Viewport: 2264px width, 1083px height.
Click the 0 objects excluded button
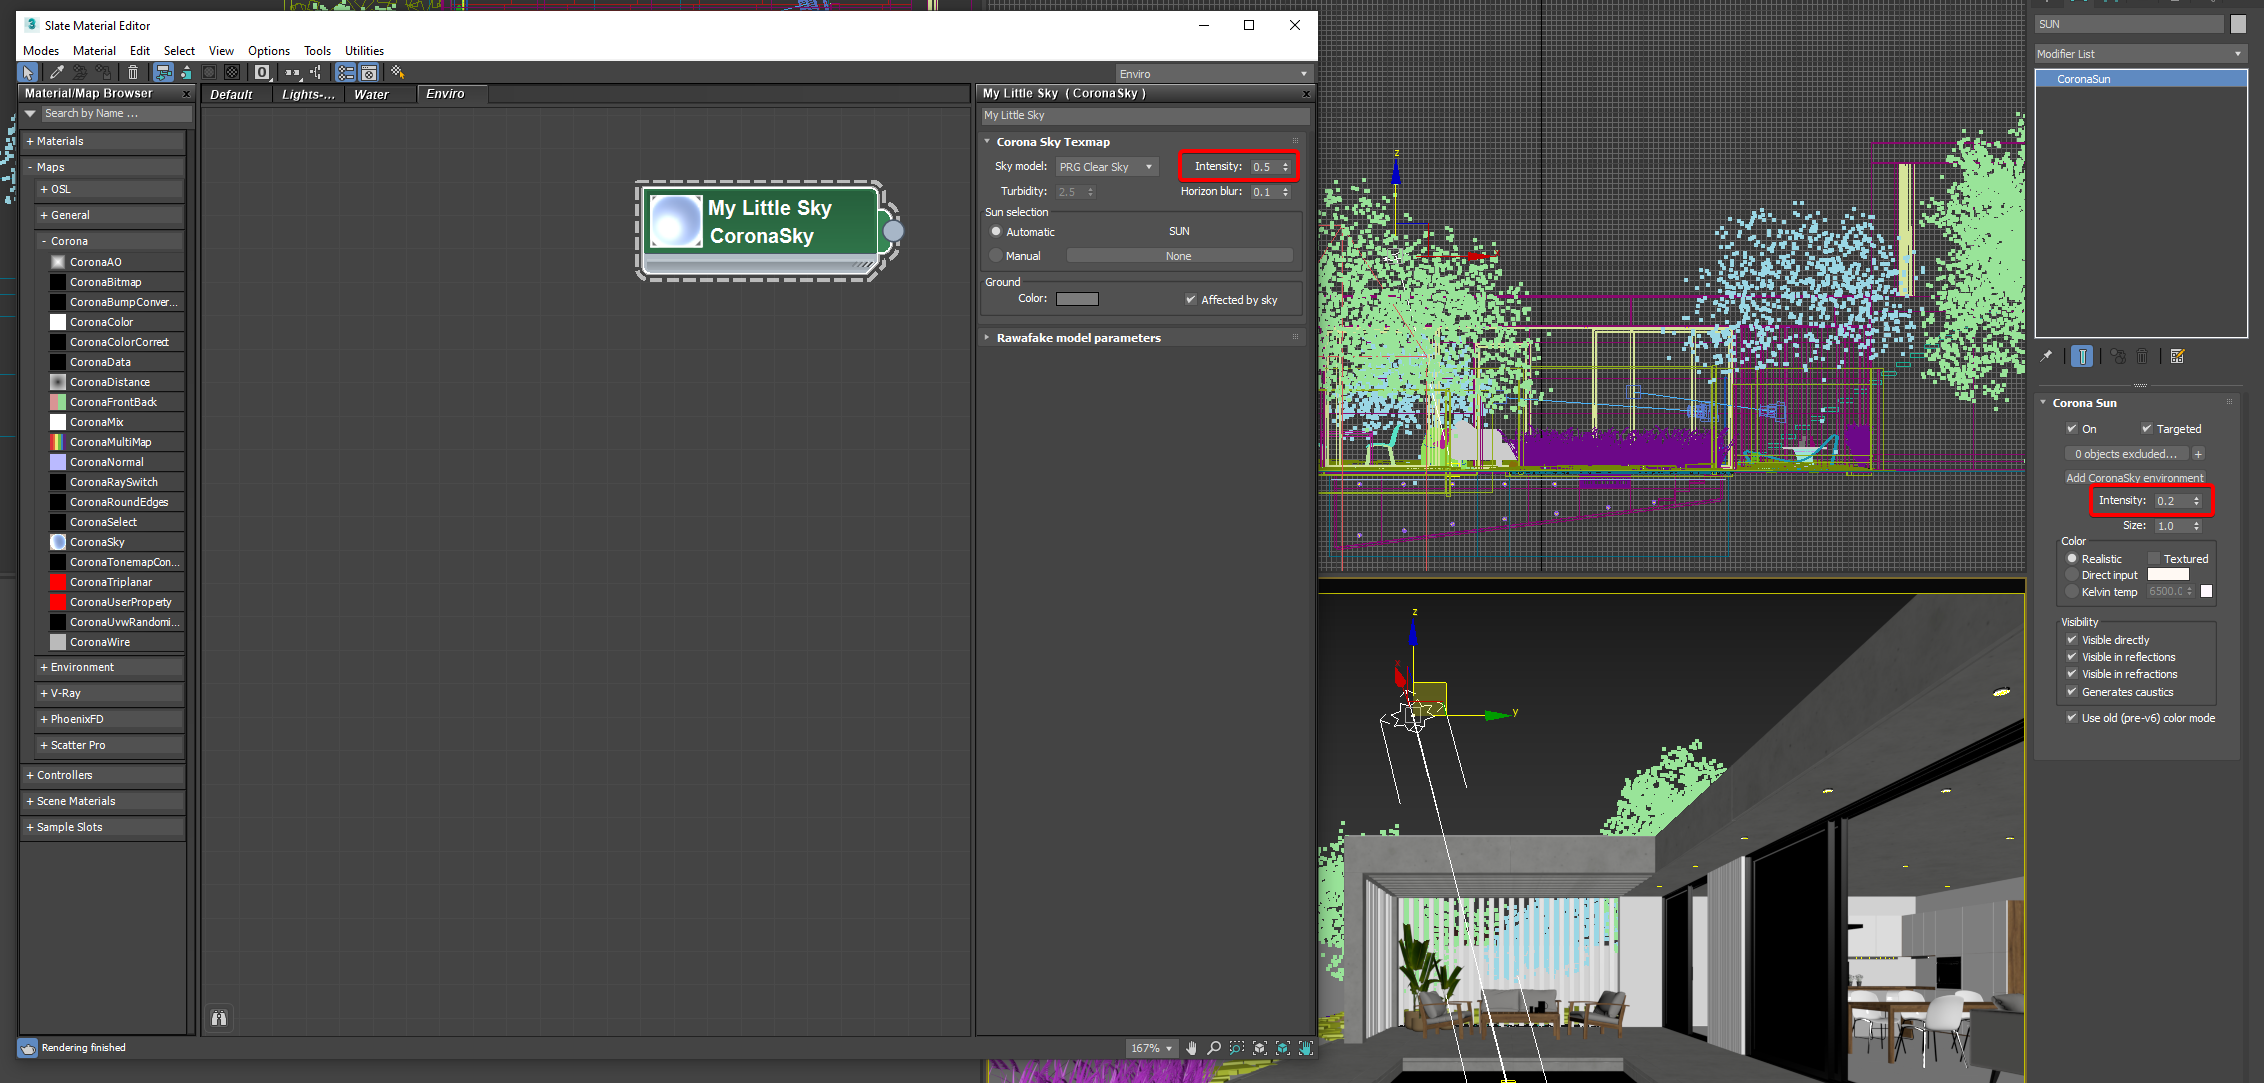point(2126,454)
